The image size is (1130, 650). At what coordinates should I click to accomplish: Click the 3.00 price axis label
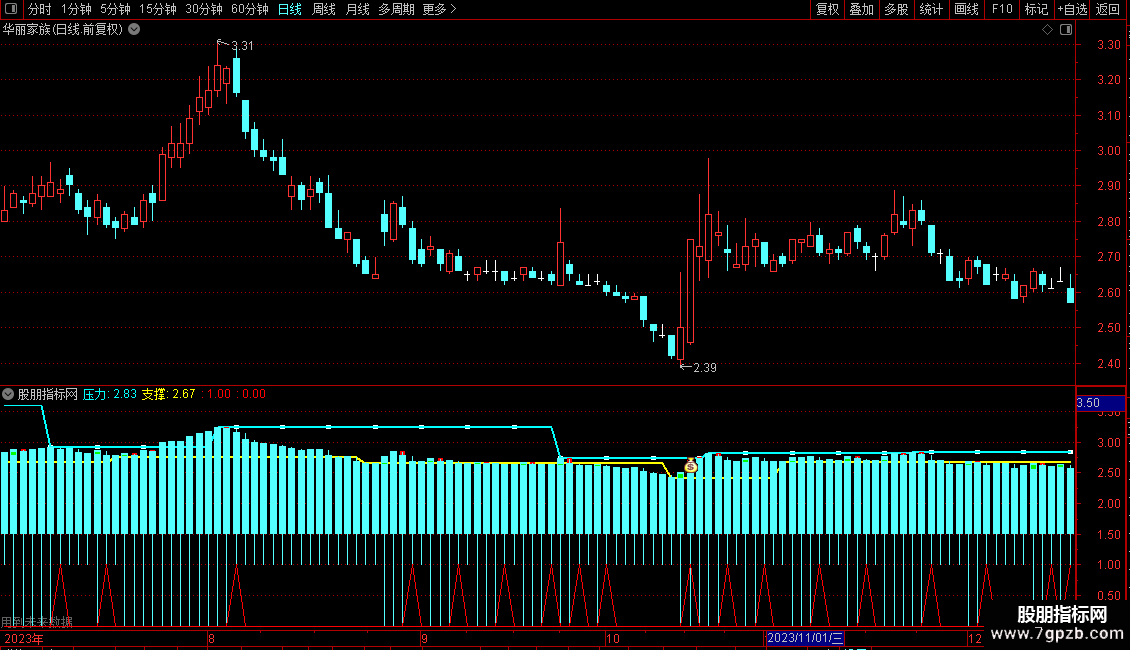tap(1108, 151)
